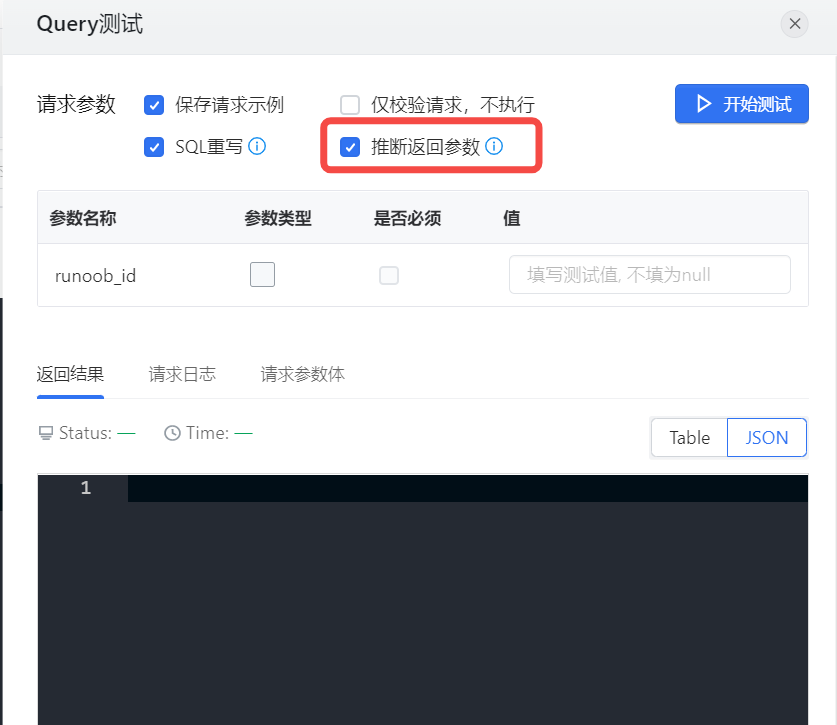Click info icon next to 推断返回参数
The width and height of the screenshot is (837, 725).
[x=494, y=146]
